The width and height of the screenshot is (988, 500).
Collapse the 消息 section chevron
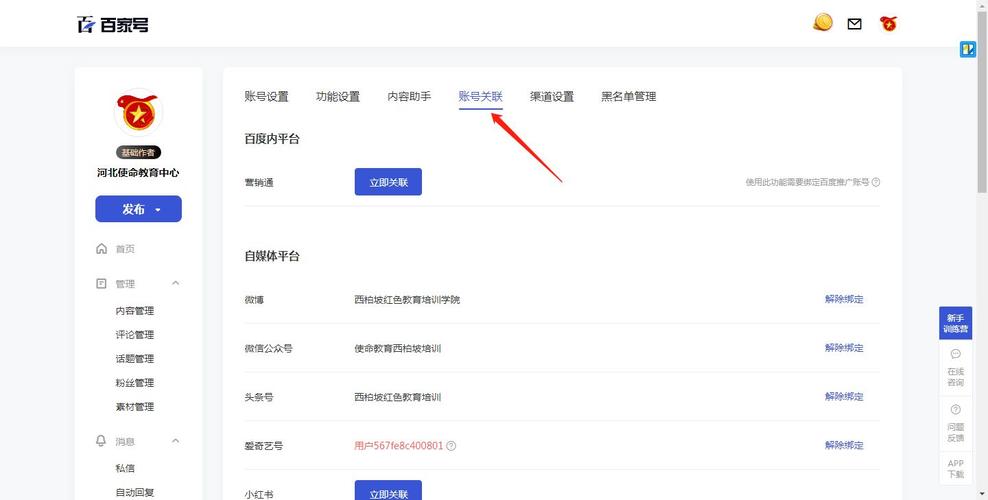coord(176,441)
